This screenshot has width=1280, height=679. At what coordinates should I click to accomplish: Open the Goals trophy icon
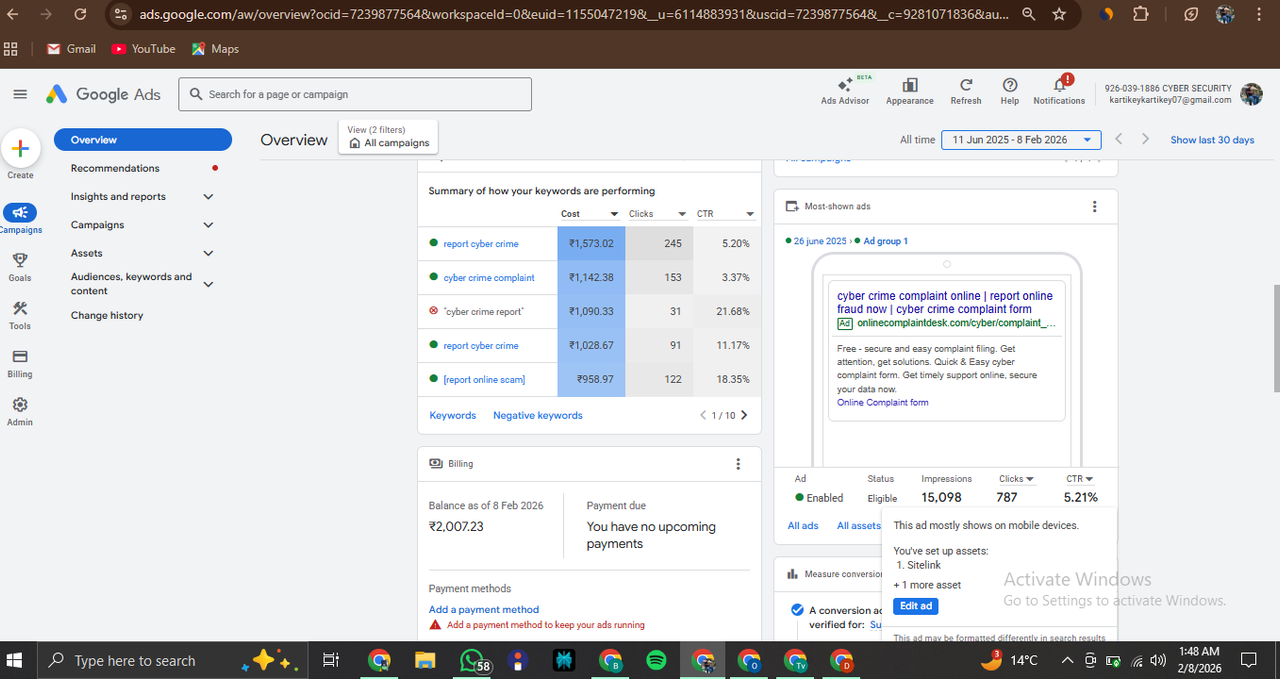coord(20,260)
